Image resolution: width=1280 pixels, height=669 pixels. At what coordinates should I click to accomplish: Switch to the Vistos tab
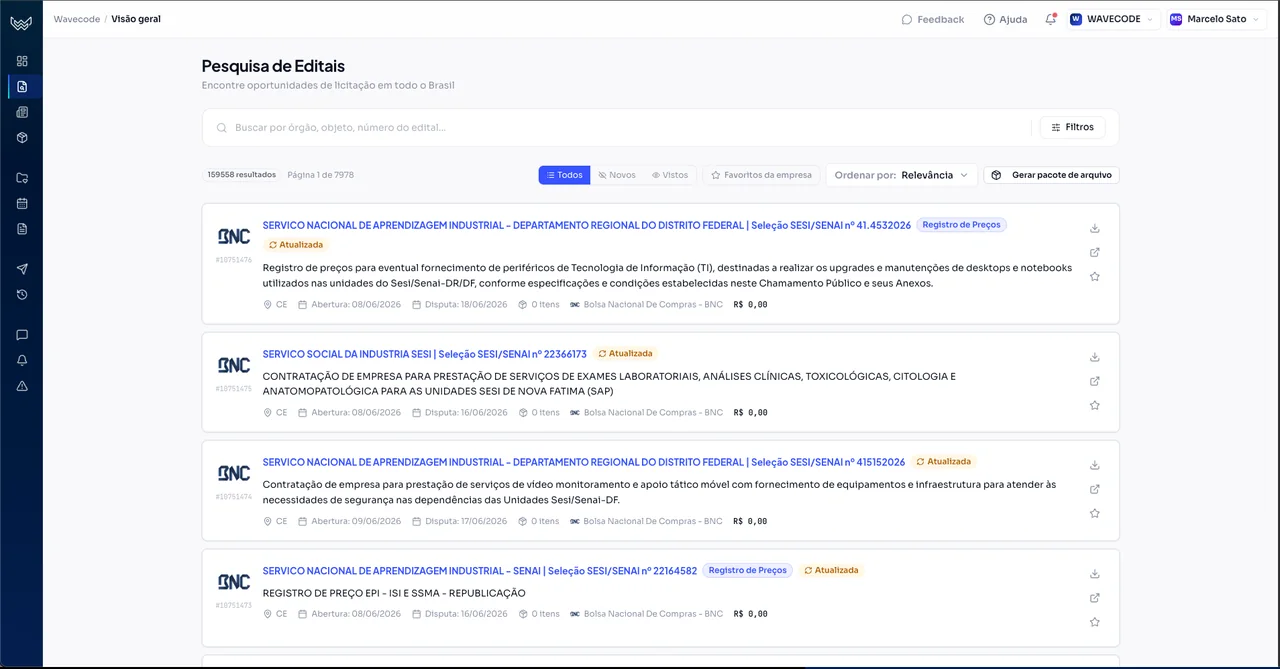(670, 175)
